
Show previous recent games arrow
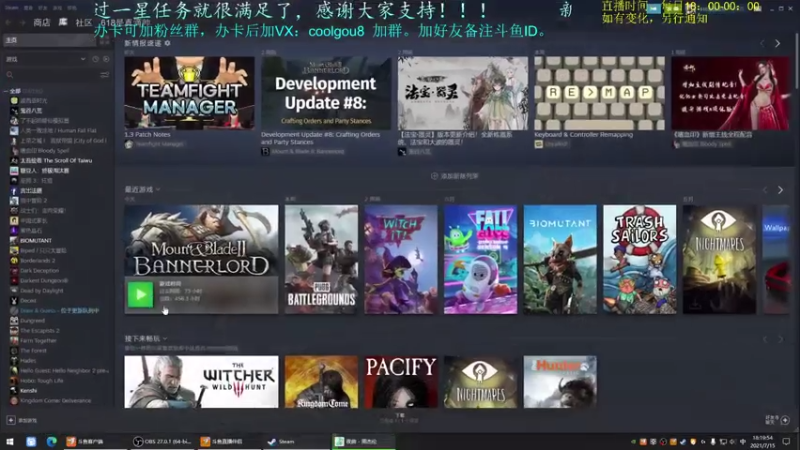[765, 190]
